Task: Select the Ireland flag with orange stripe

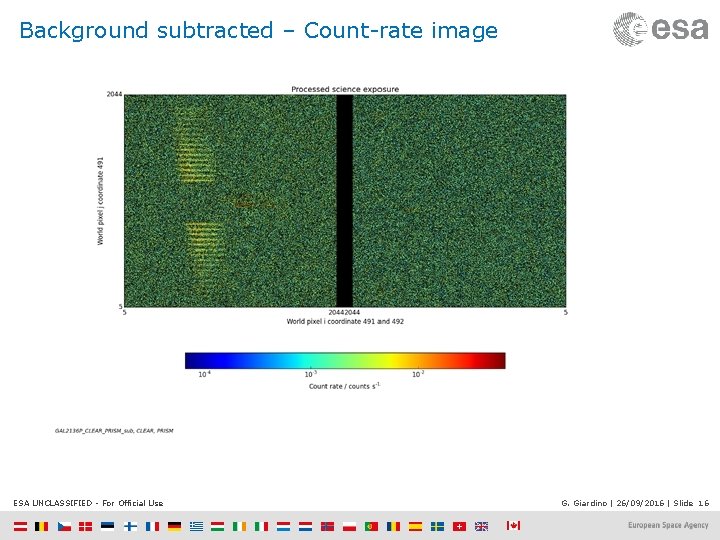Action: [239, 526]
